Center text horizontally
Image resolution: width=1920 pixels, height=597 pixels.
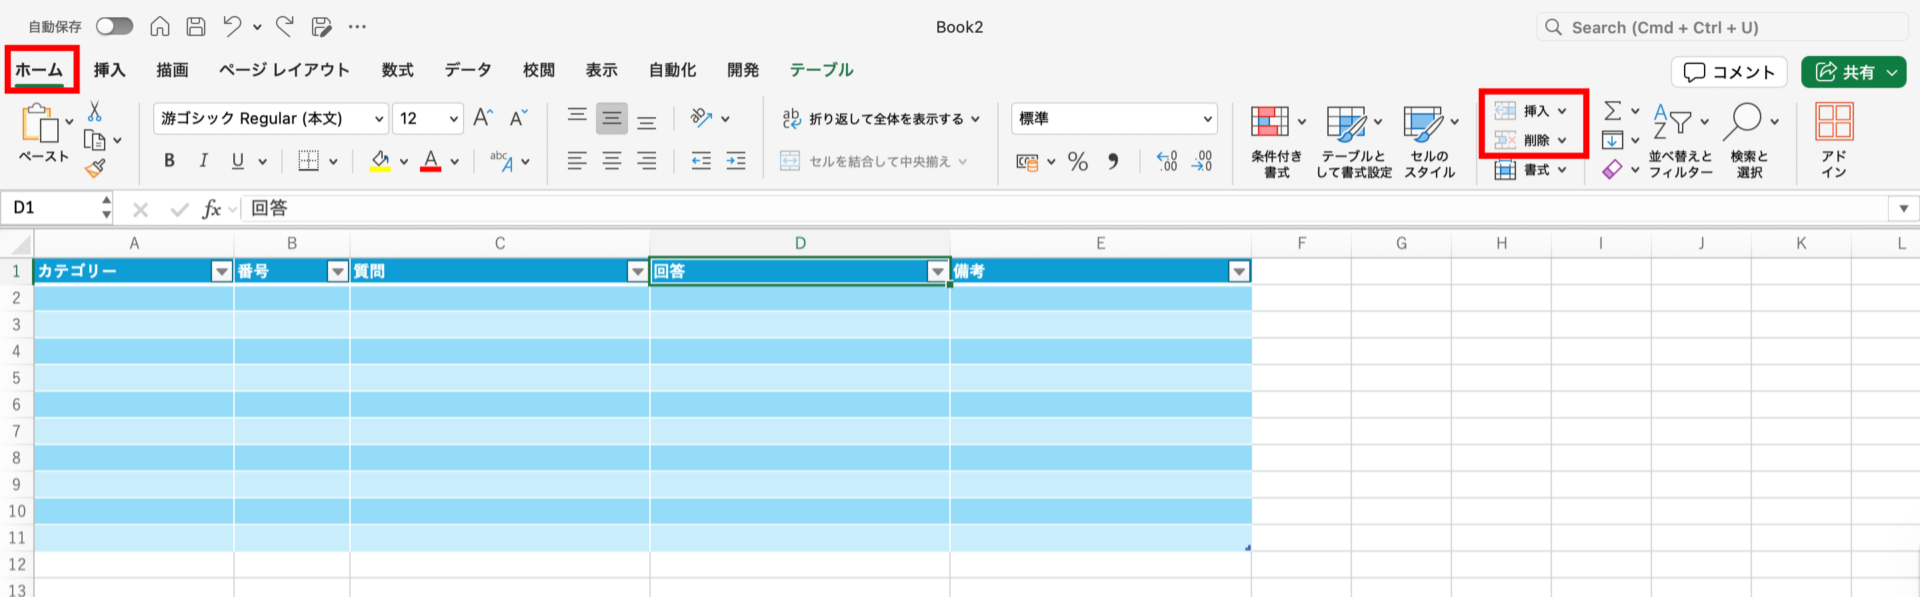tap(612, 161)
